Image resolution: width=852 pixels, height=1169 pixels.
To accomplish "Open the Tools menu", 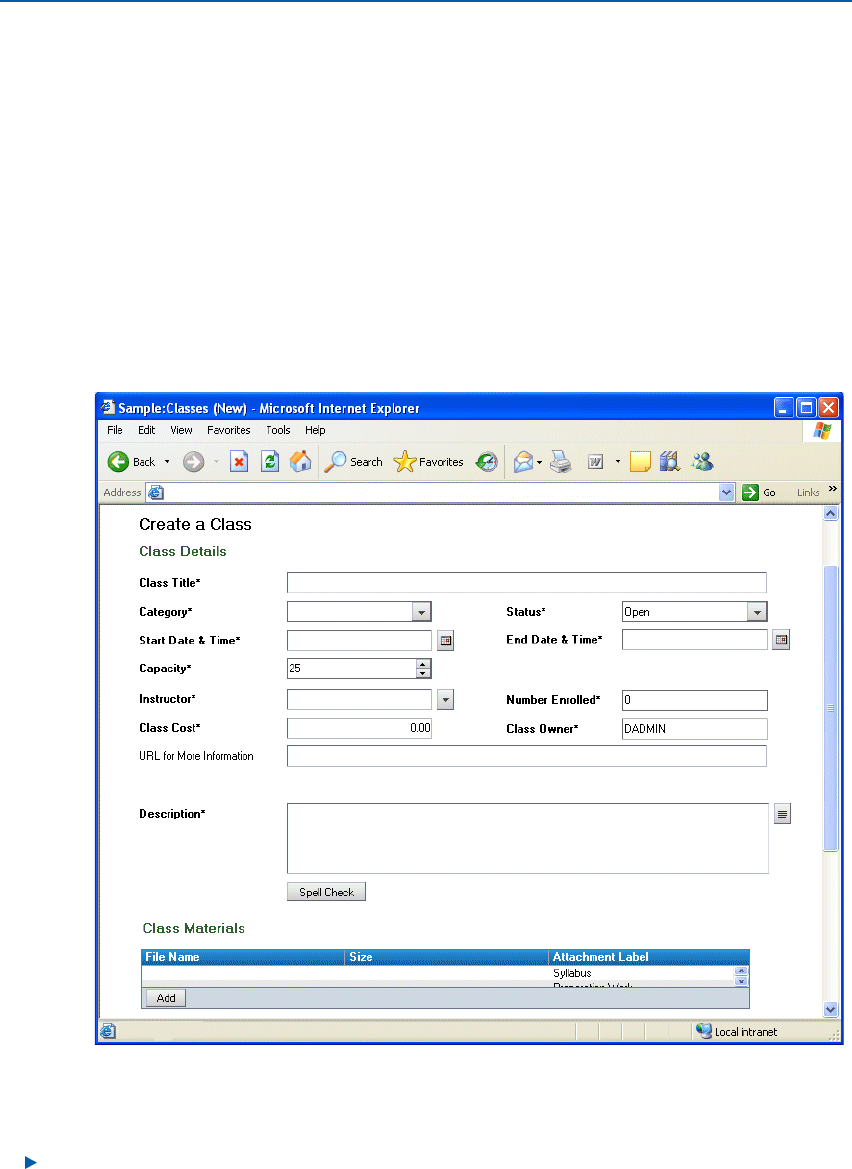I will [278, 430].
